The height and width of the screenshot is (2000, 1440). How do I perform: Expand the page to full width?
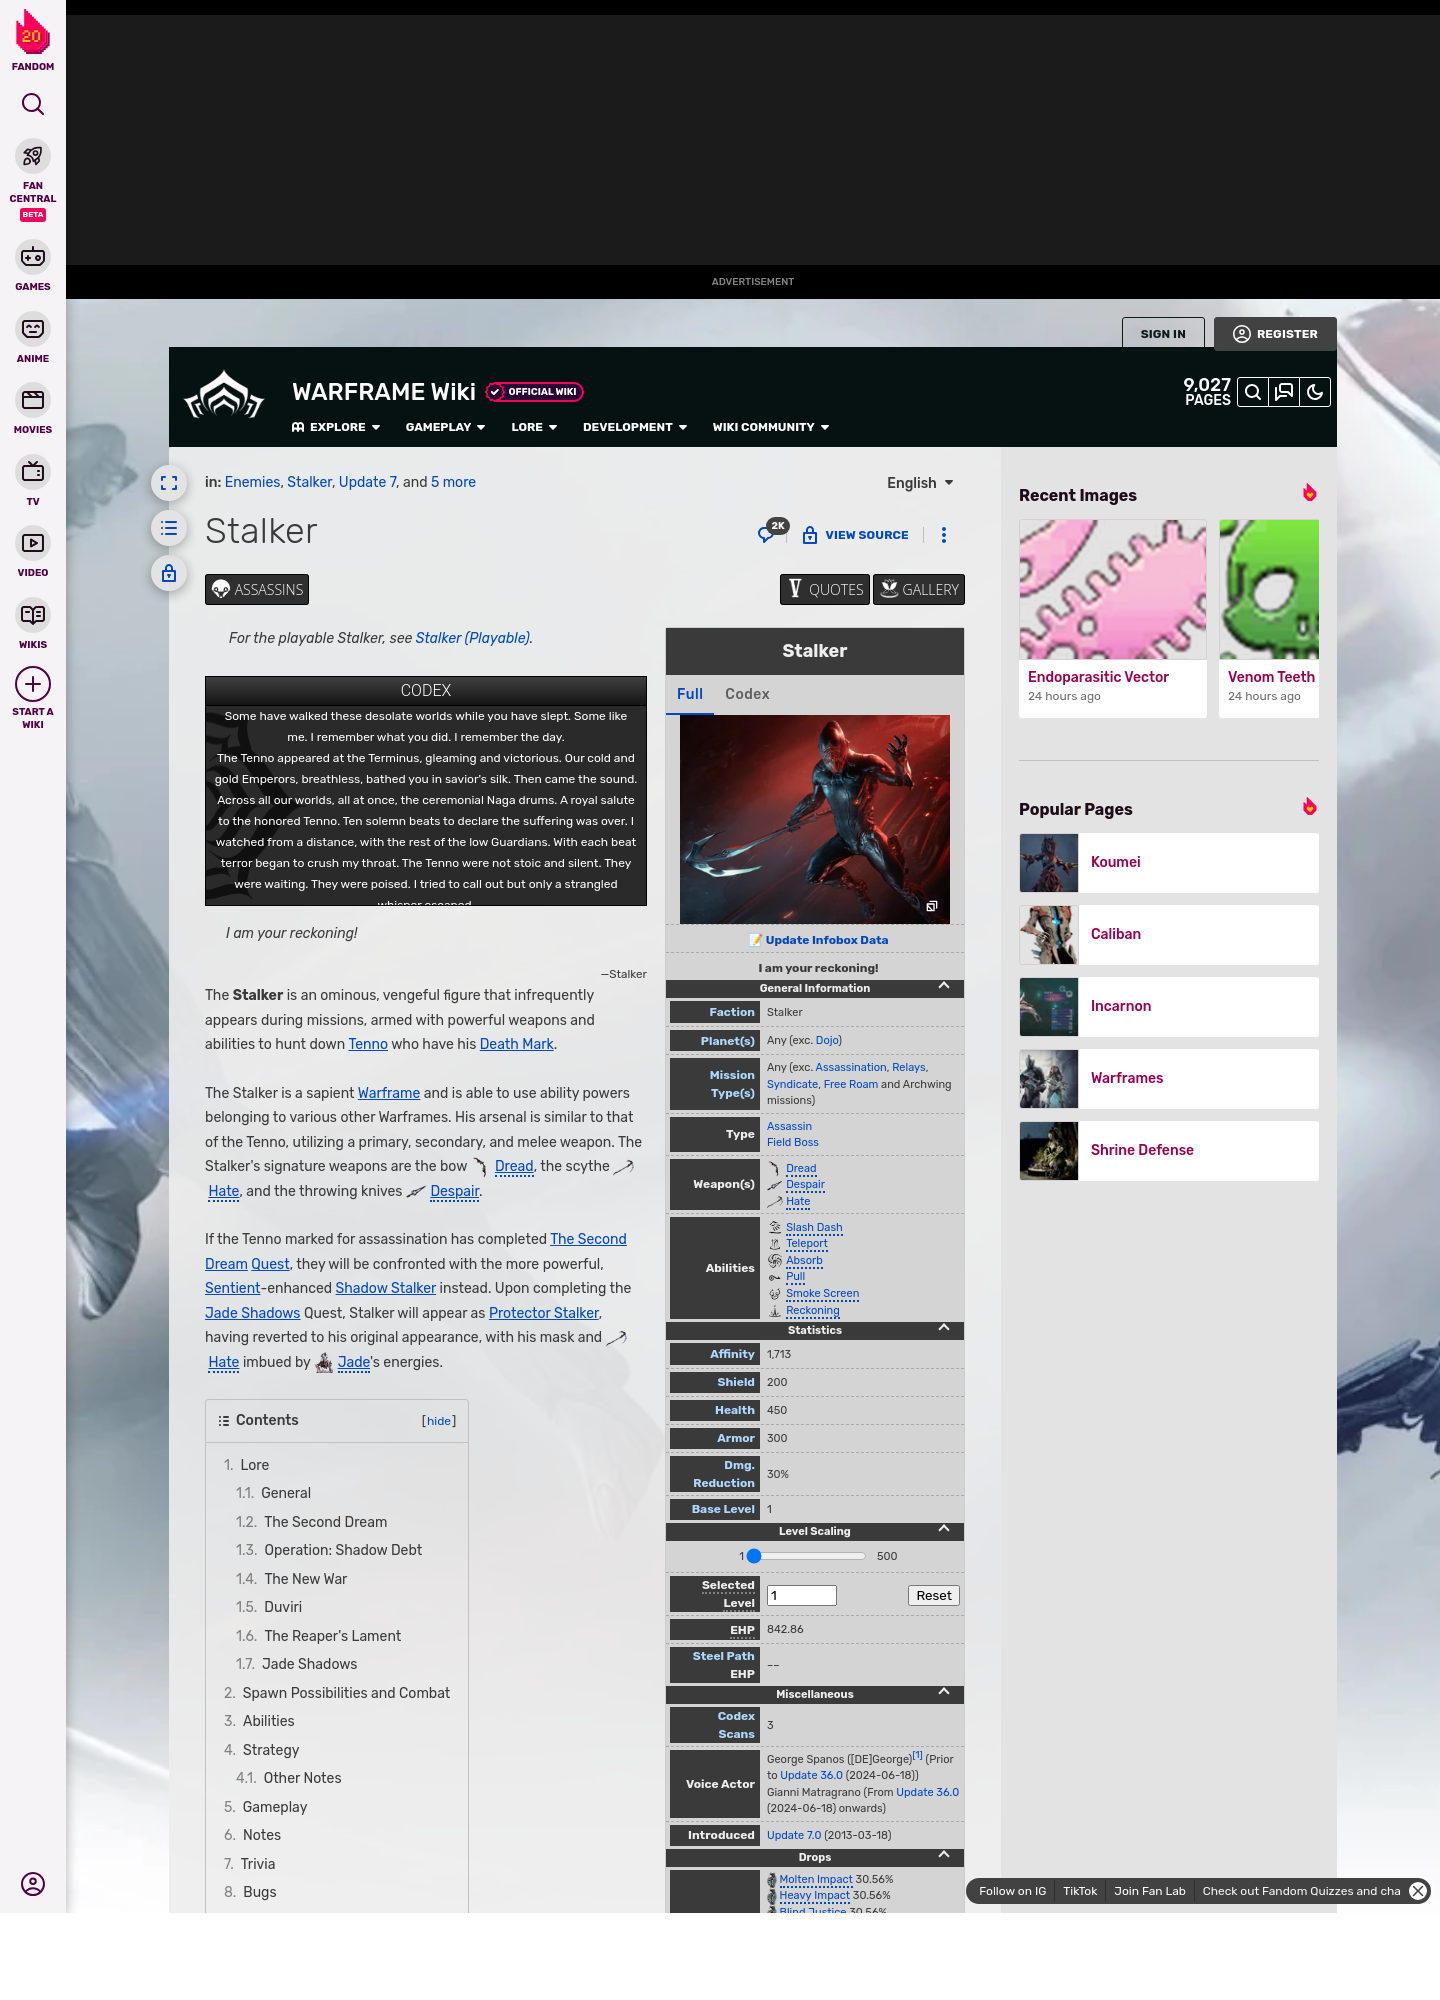[x=169, y=483]
